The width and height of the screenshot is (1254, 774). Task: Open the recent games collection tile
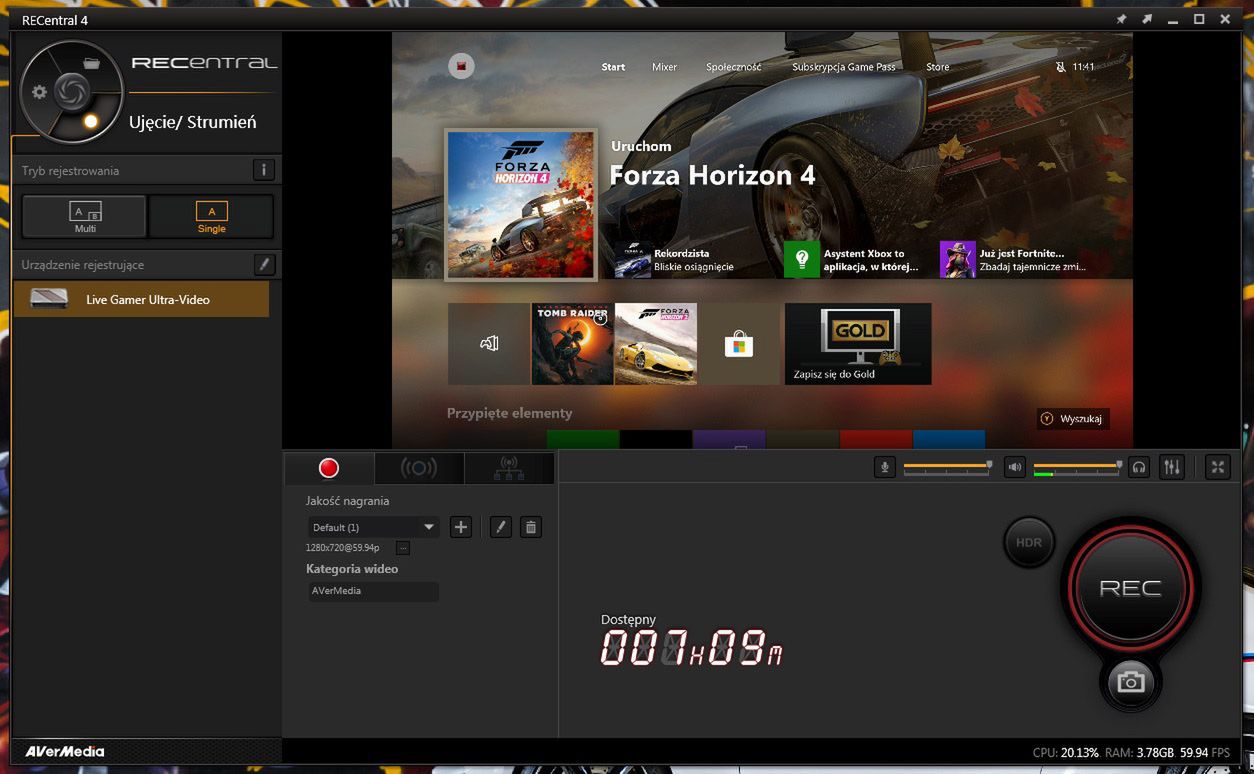pos(489,344)
